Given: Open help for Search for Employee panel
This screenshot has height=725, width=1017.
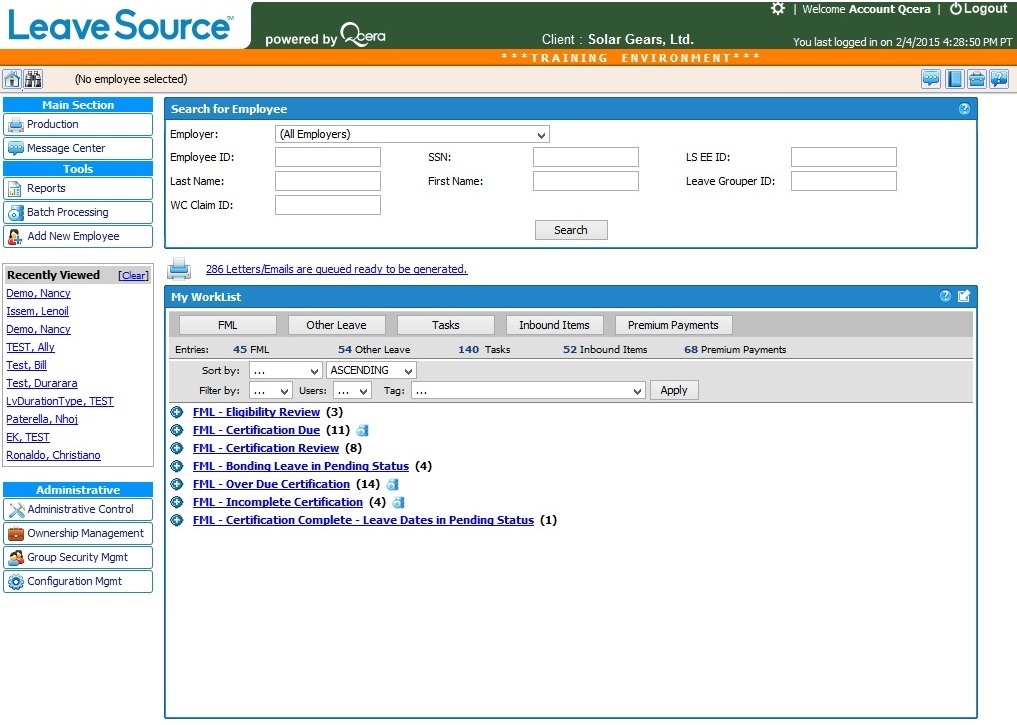Looking at the screenshot, I should click(964, 109).
